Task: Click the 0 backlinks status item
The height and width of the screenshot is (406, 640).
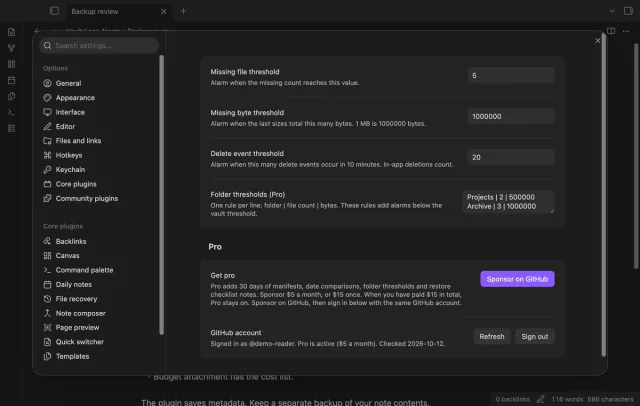Action: [x=512, y=399]
